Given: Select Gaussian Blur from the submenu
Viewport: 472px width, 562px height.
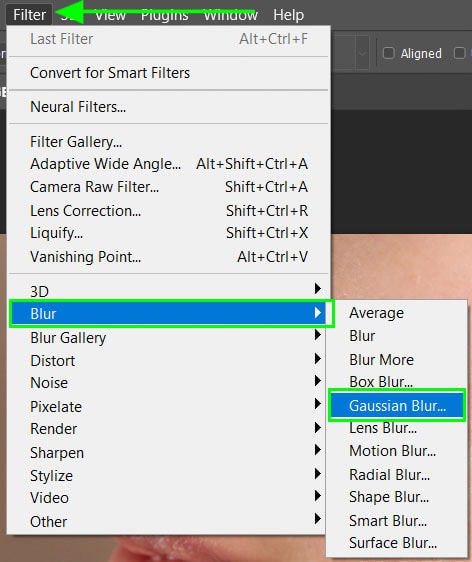Looking at the screenshot, I should click(x=397, y=406).
